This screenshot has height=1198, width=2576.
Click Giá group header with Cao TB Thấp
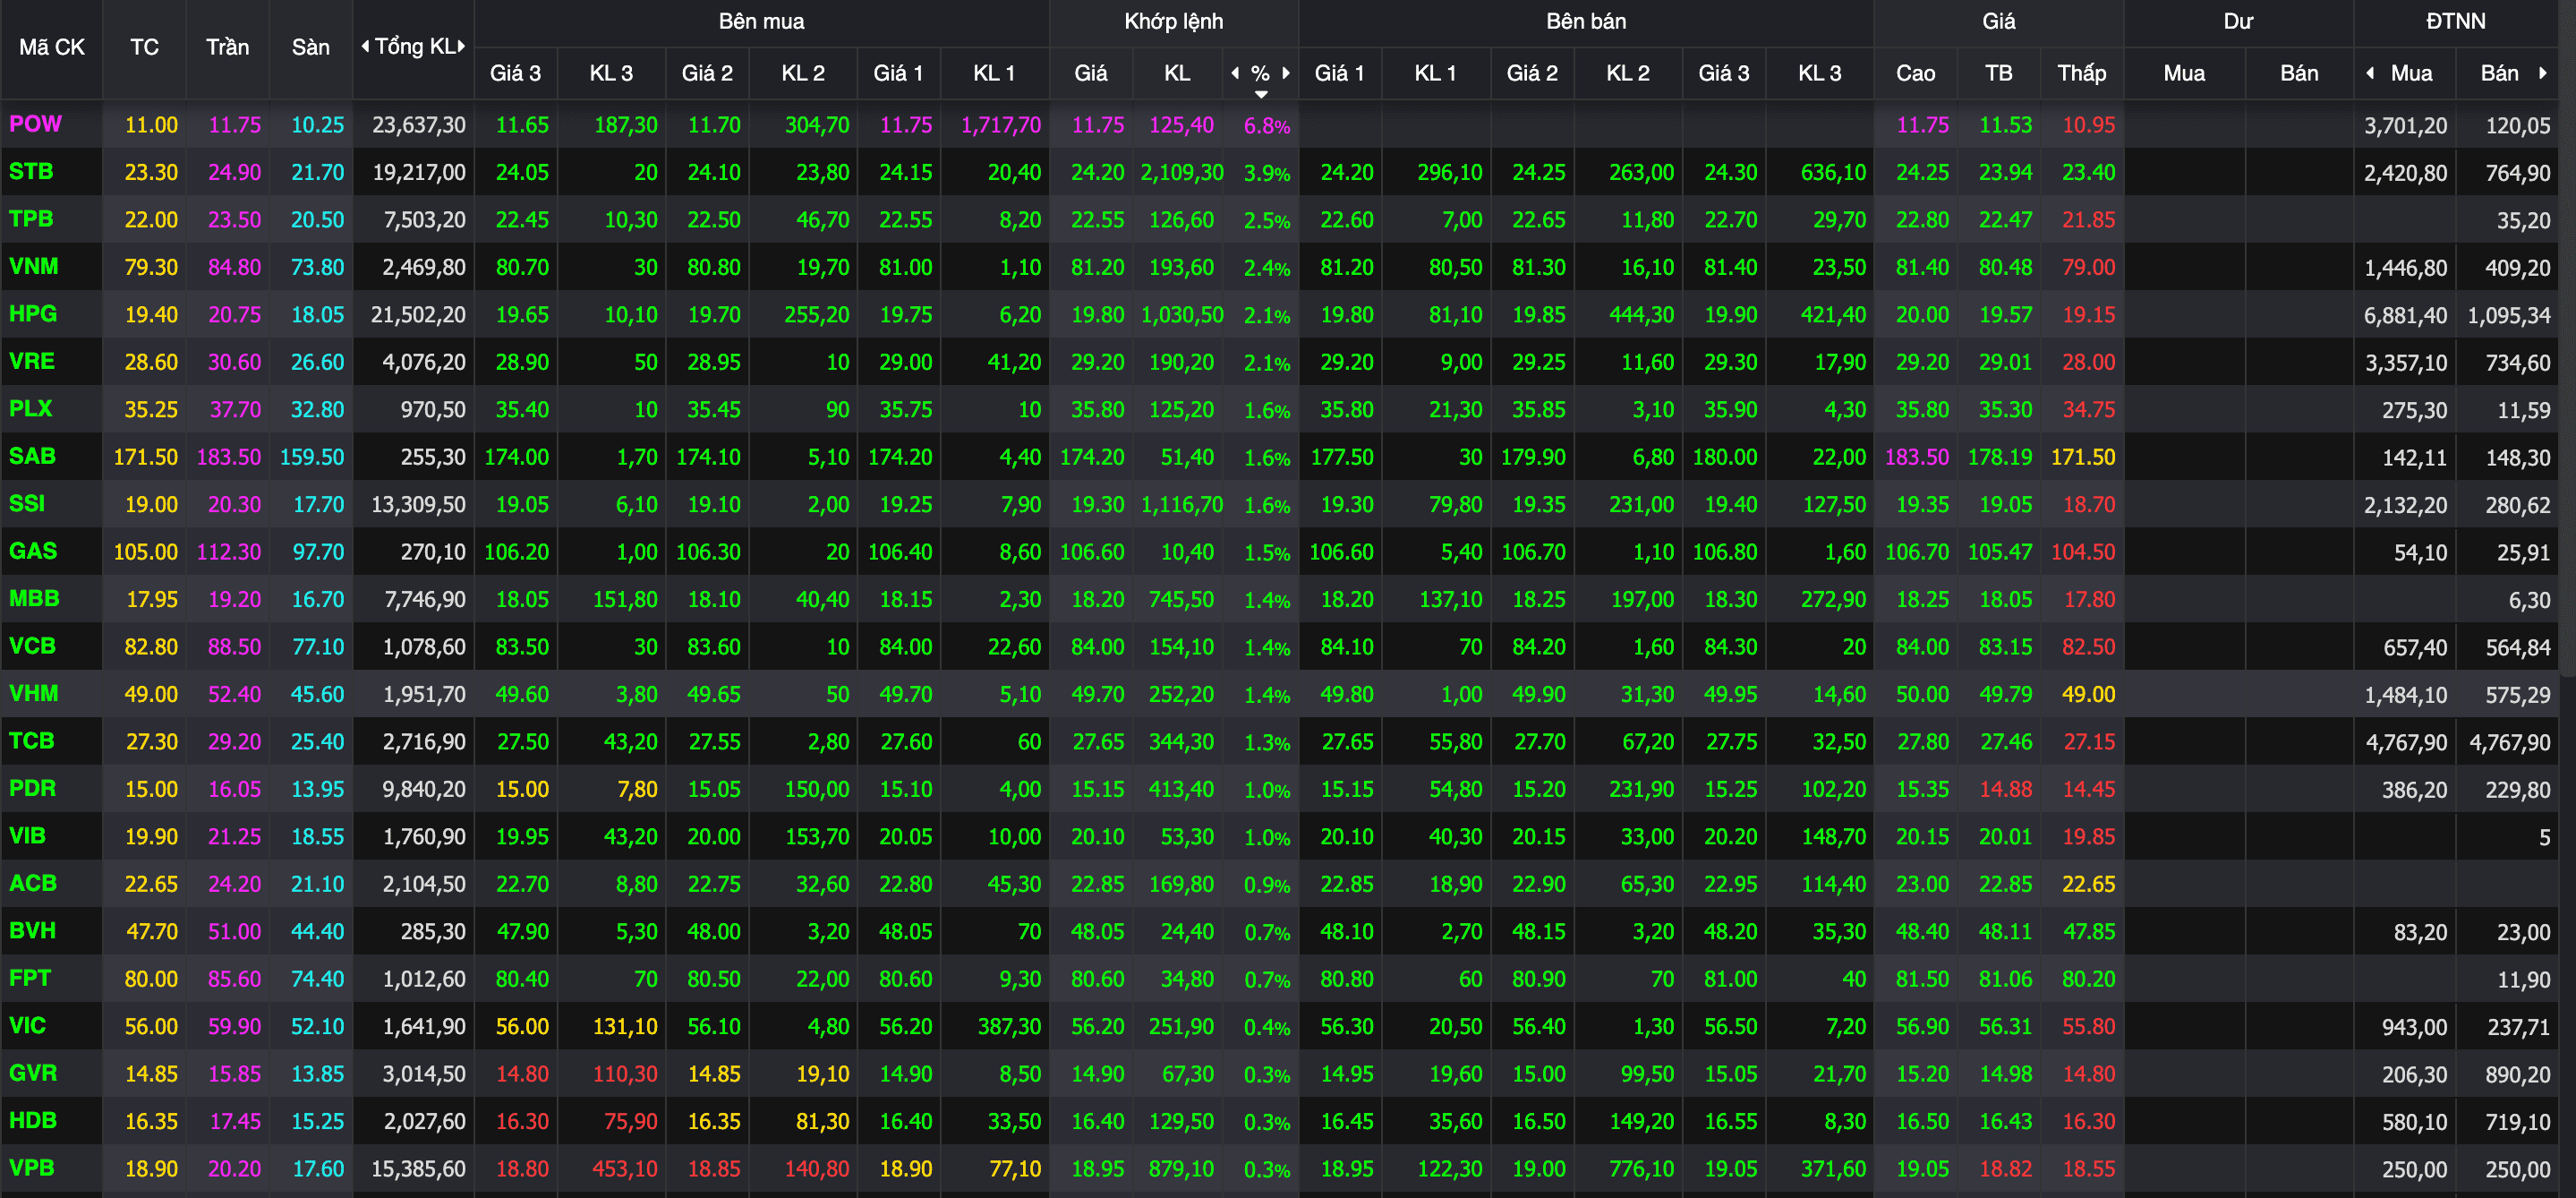(1998, 21)
